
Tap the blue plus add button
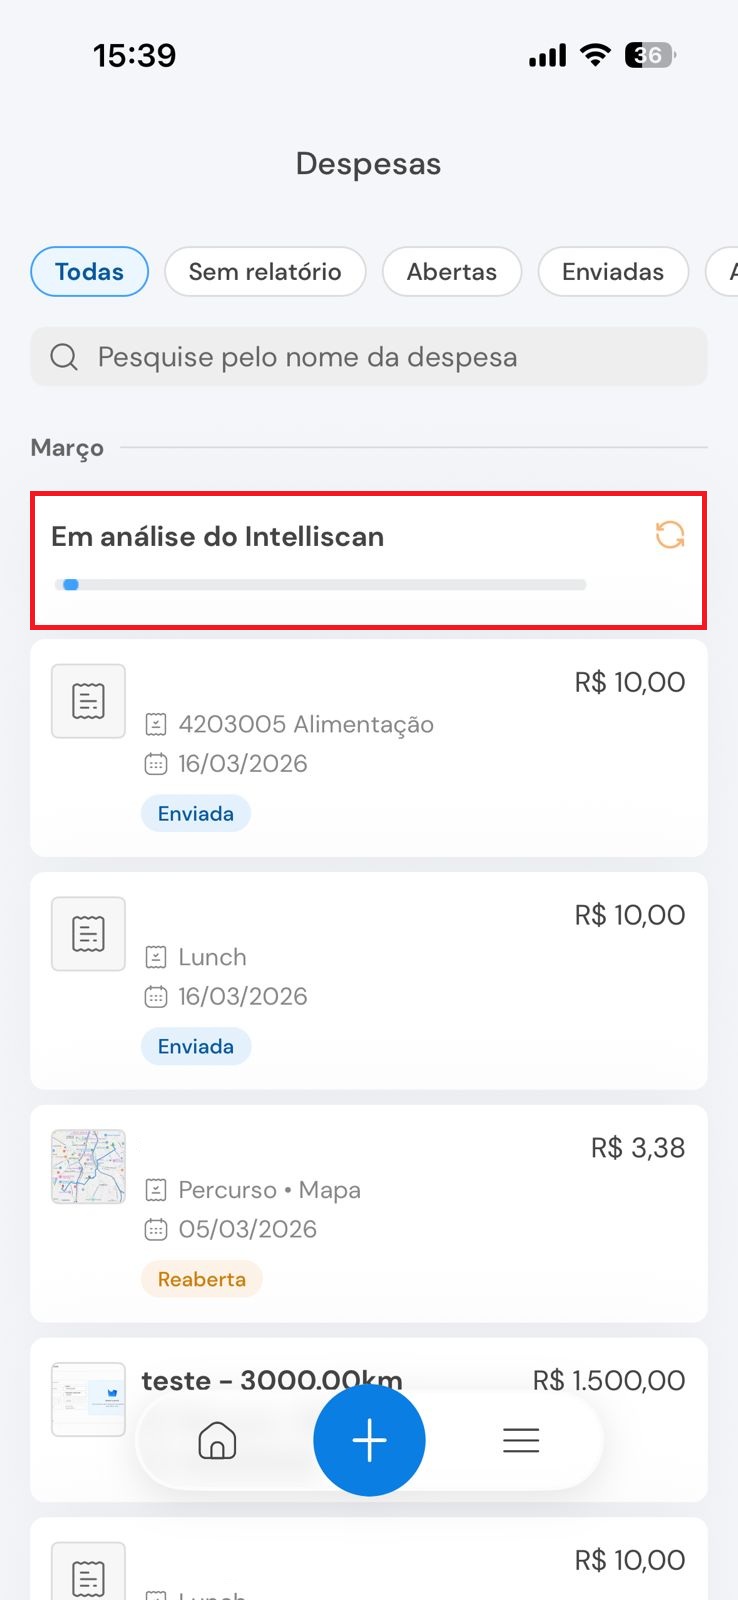(x=369, y=1440)
